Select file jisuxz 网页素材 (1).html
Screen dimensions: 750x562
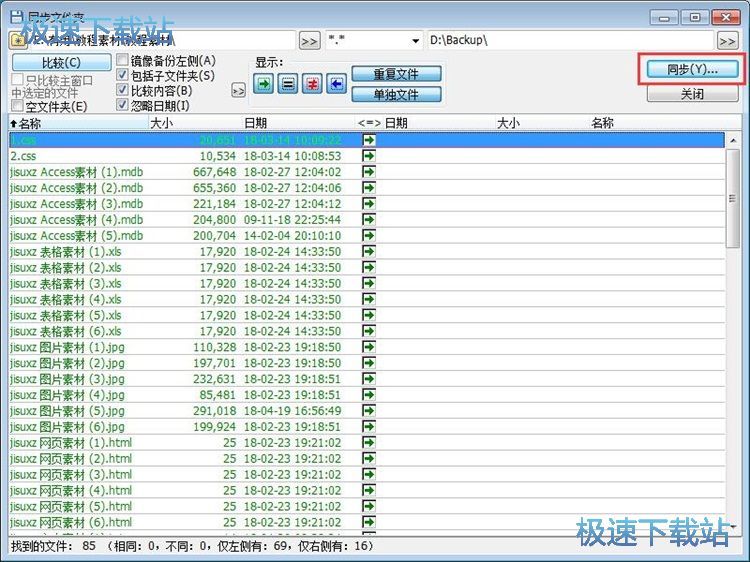pos(71,442)
